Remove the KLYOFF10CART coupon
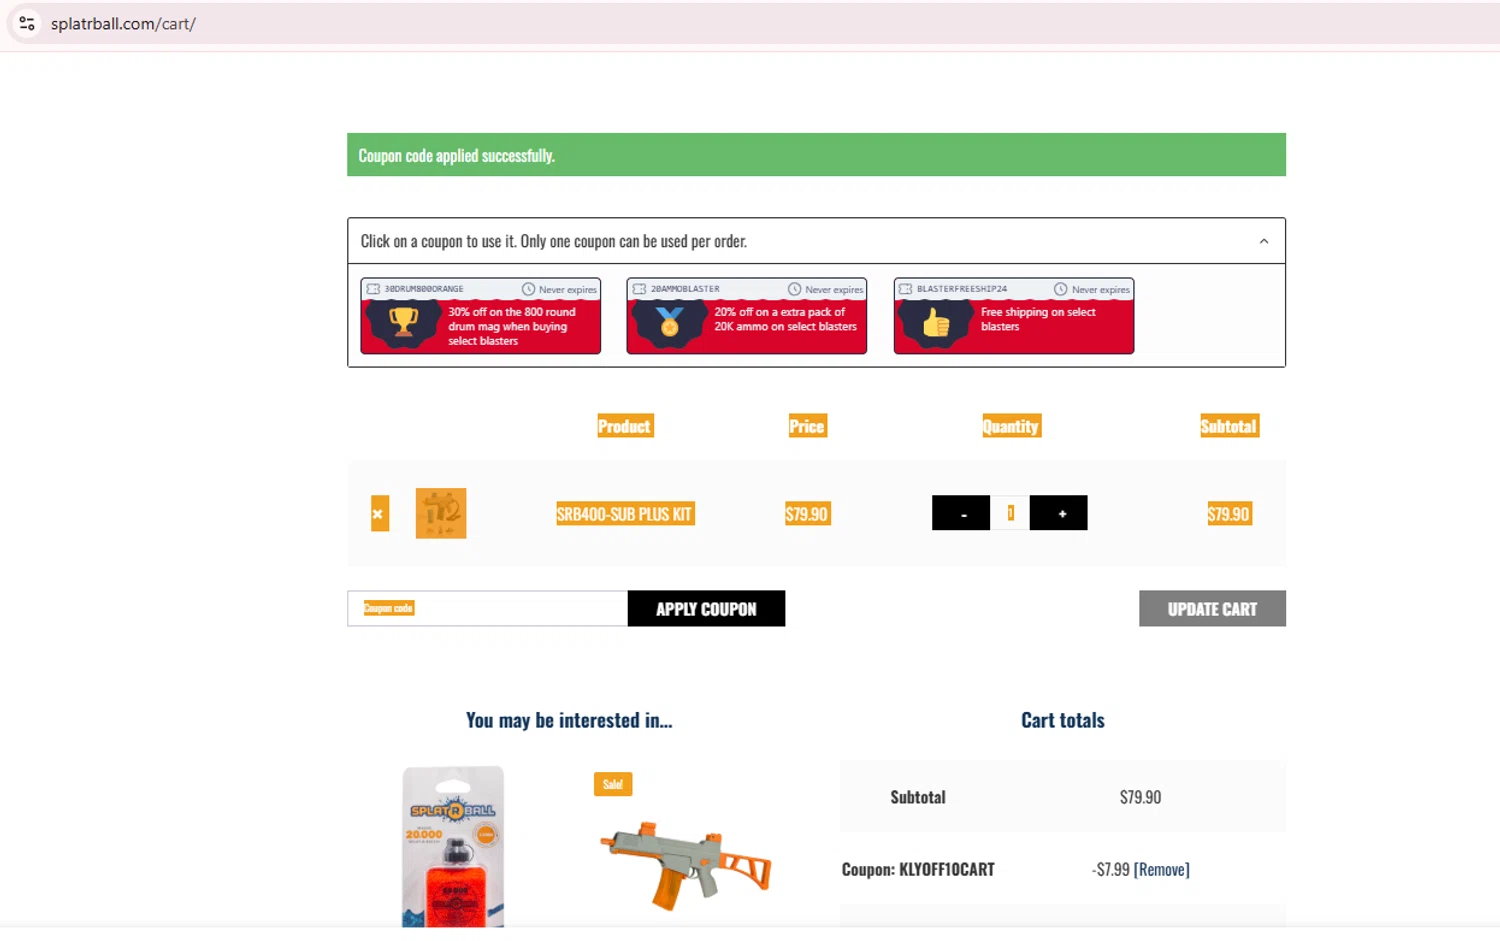 1162,870
